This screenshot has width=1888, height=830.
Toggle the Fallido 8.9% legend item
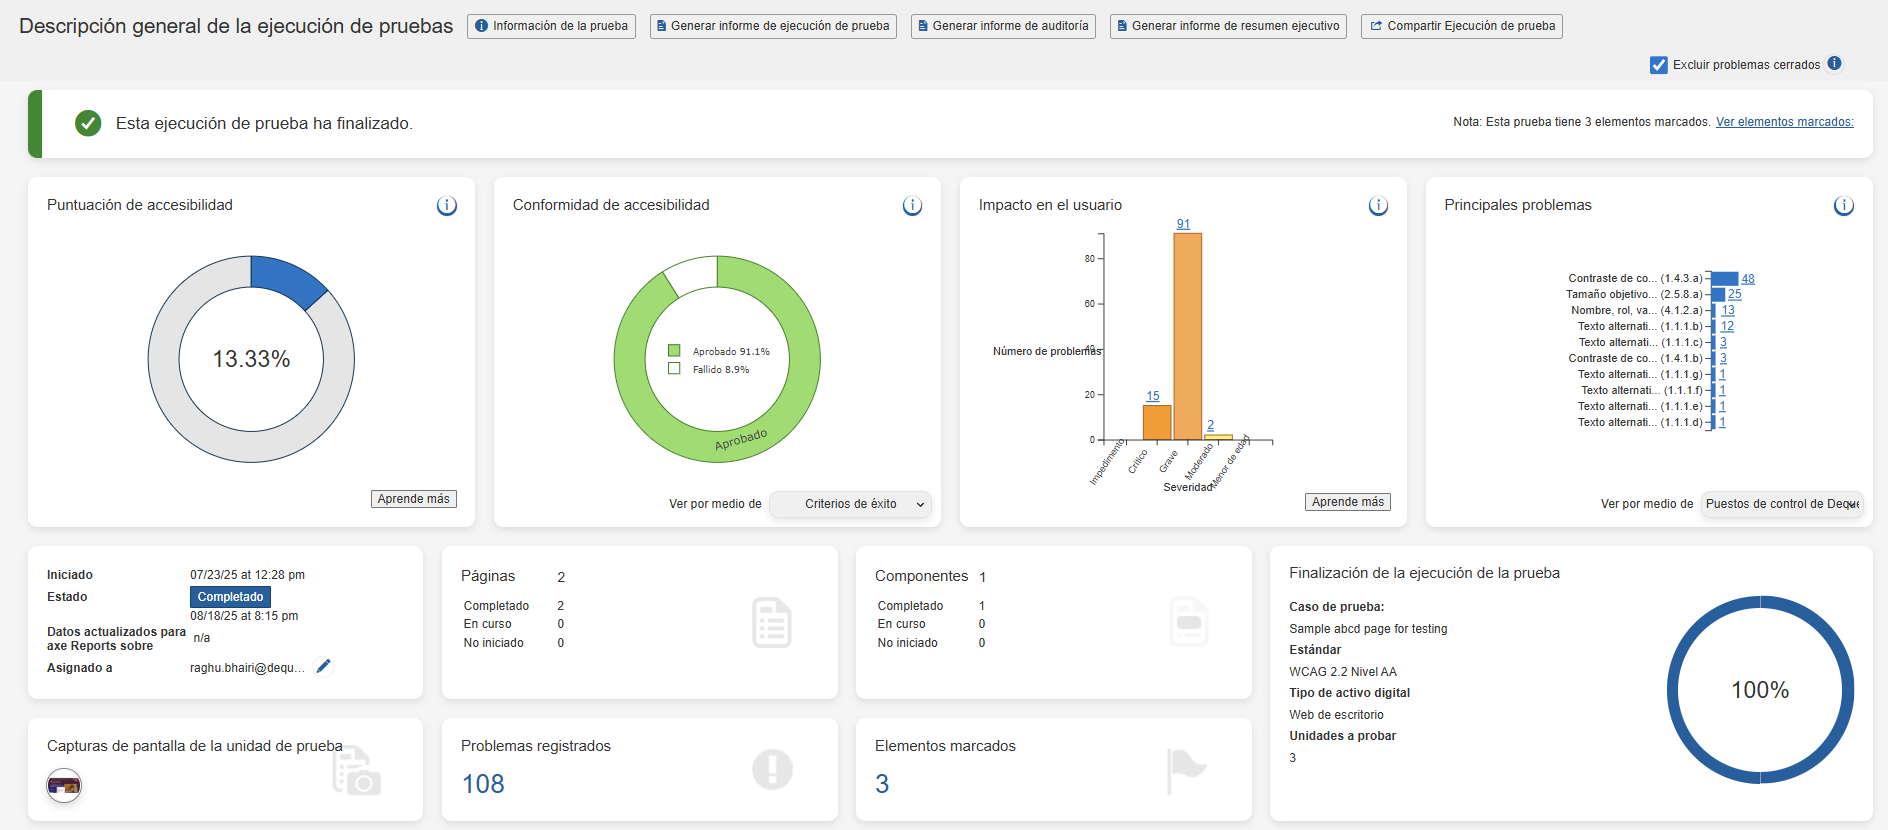pyautogui.click(x=710, y=369)
